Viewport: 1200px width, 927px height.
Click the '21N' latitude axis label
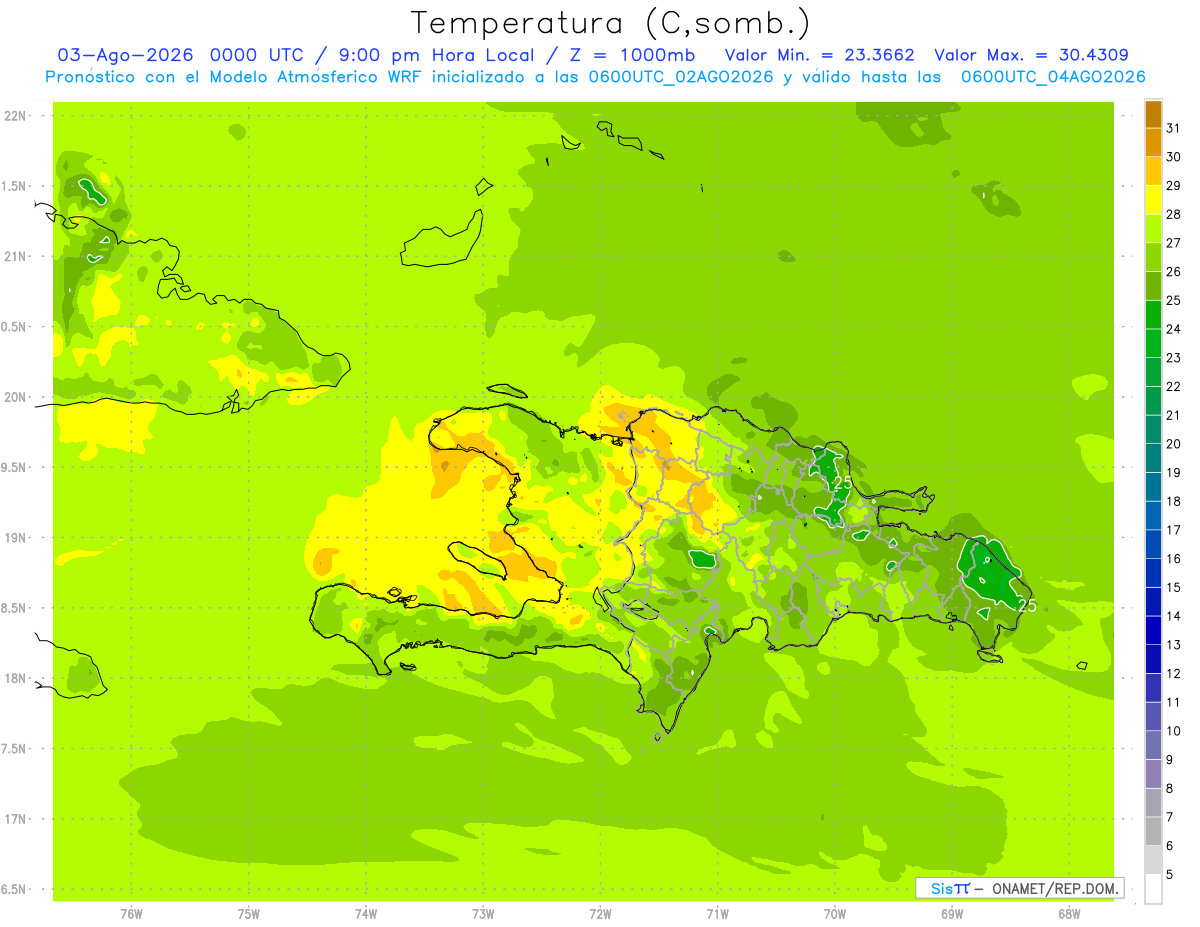click(x=15, y=256)
